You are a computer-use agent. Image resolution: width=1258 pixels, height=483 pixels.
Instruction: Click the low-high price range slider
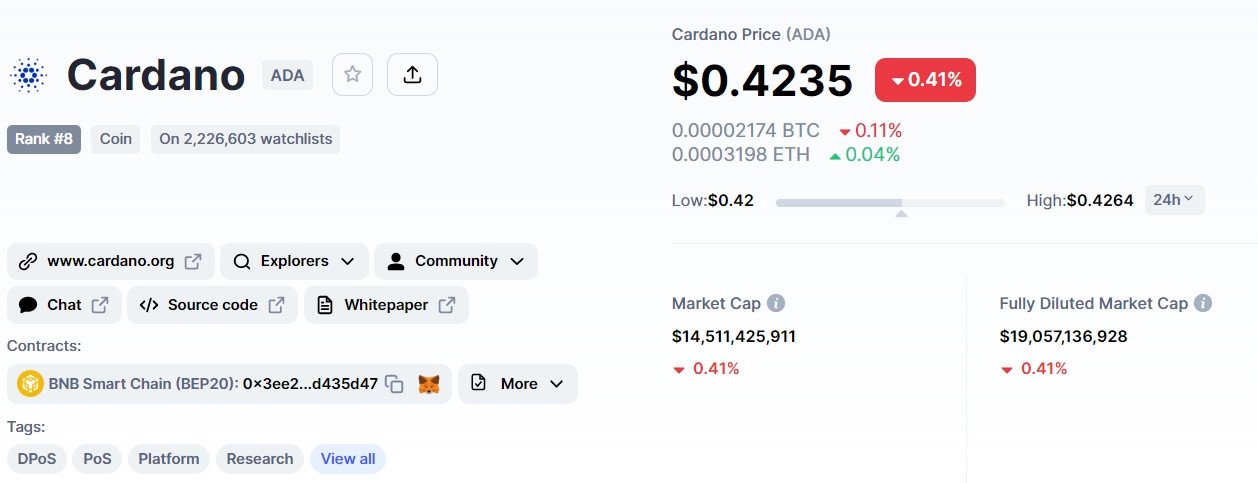tap(890, 202)
